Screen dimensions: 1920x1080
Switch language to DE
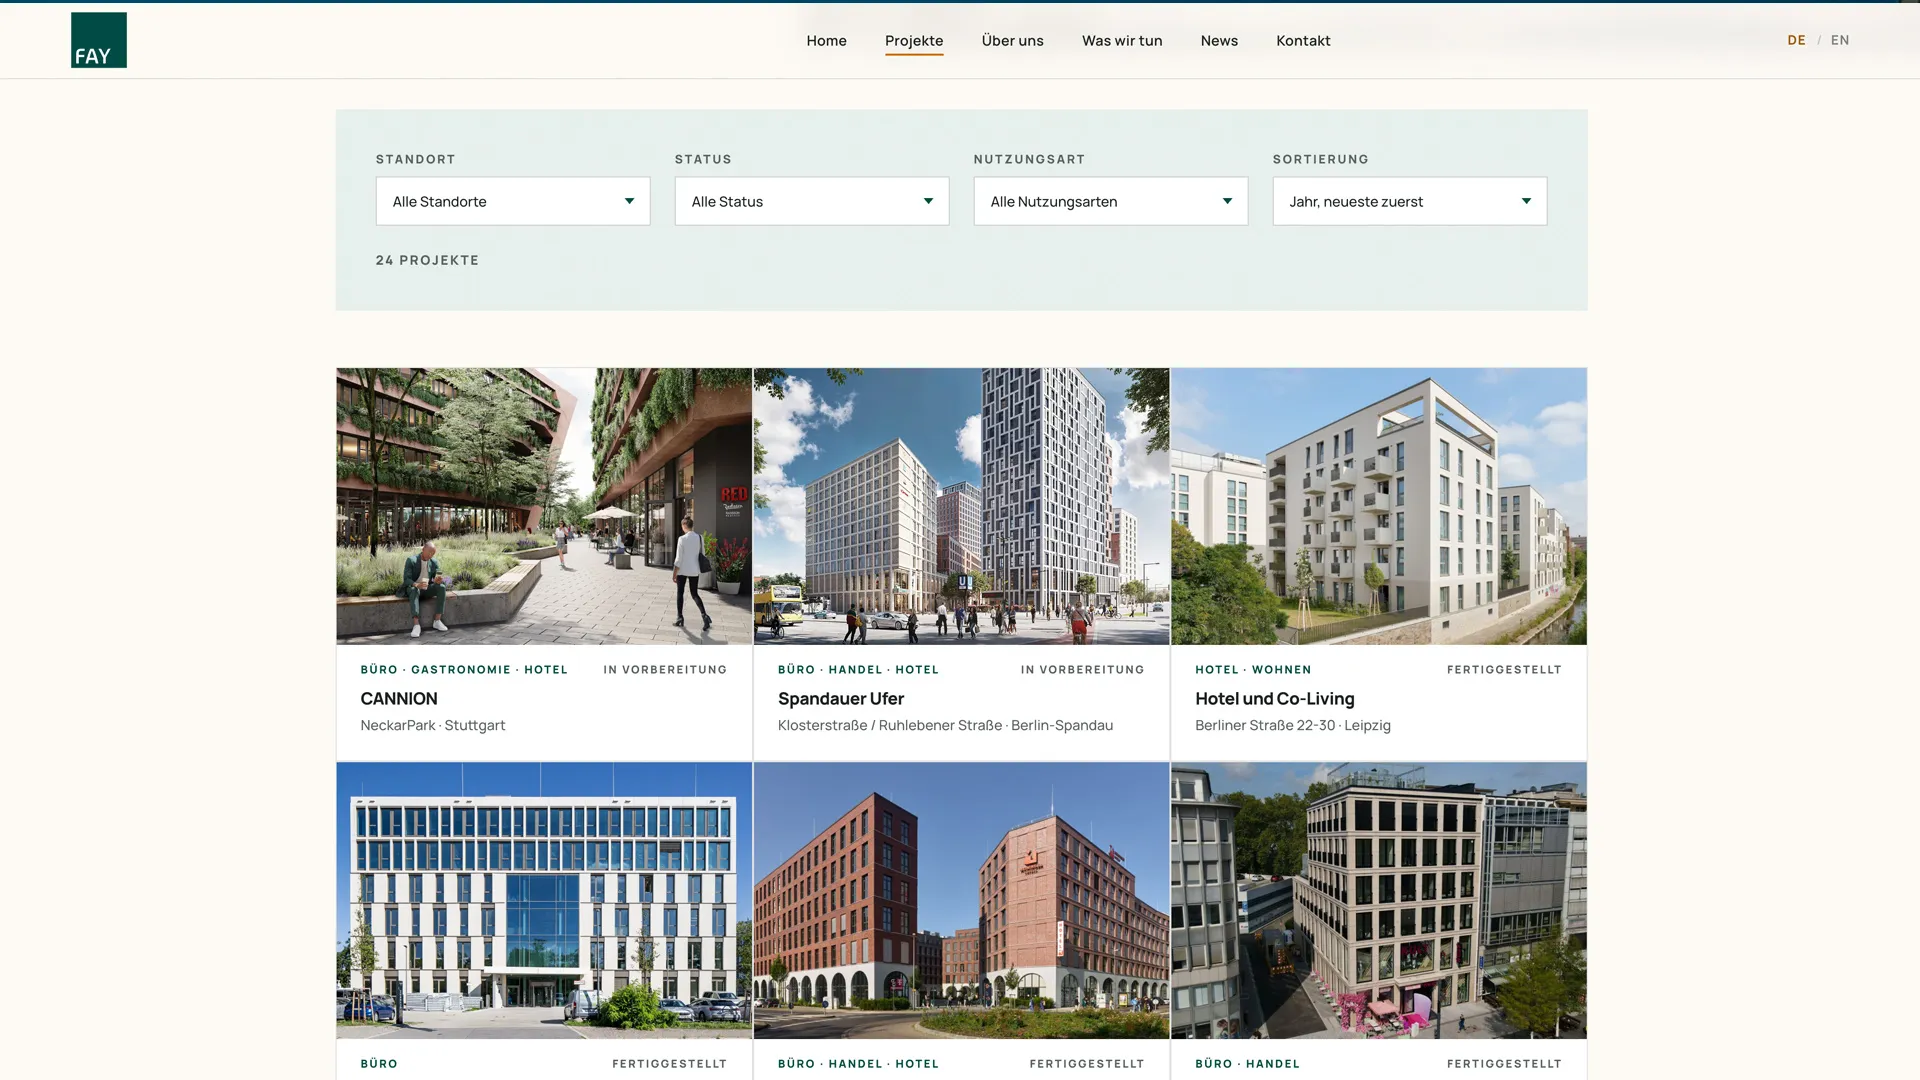(x=1796, y=40)
